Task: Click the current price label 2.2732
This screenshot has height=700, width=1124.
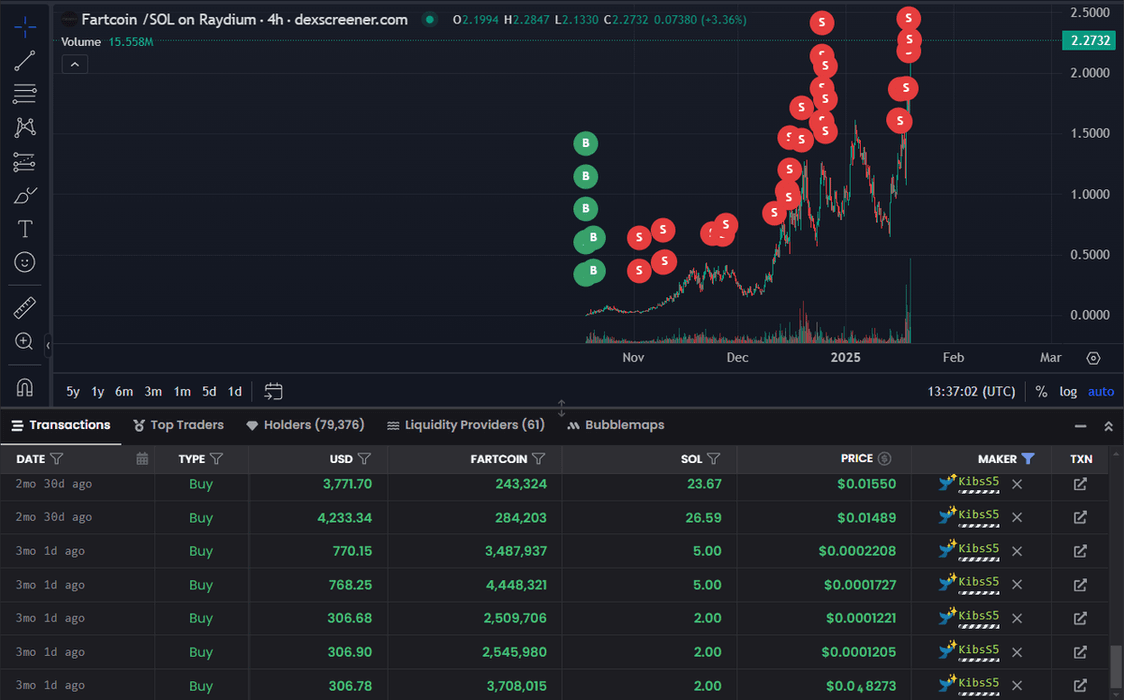Action: 1090,41
